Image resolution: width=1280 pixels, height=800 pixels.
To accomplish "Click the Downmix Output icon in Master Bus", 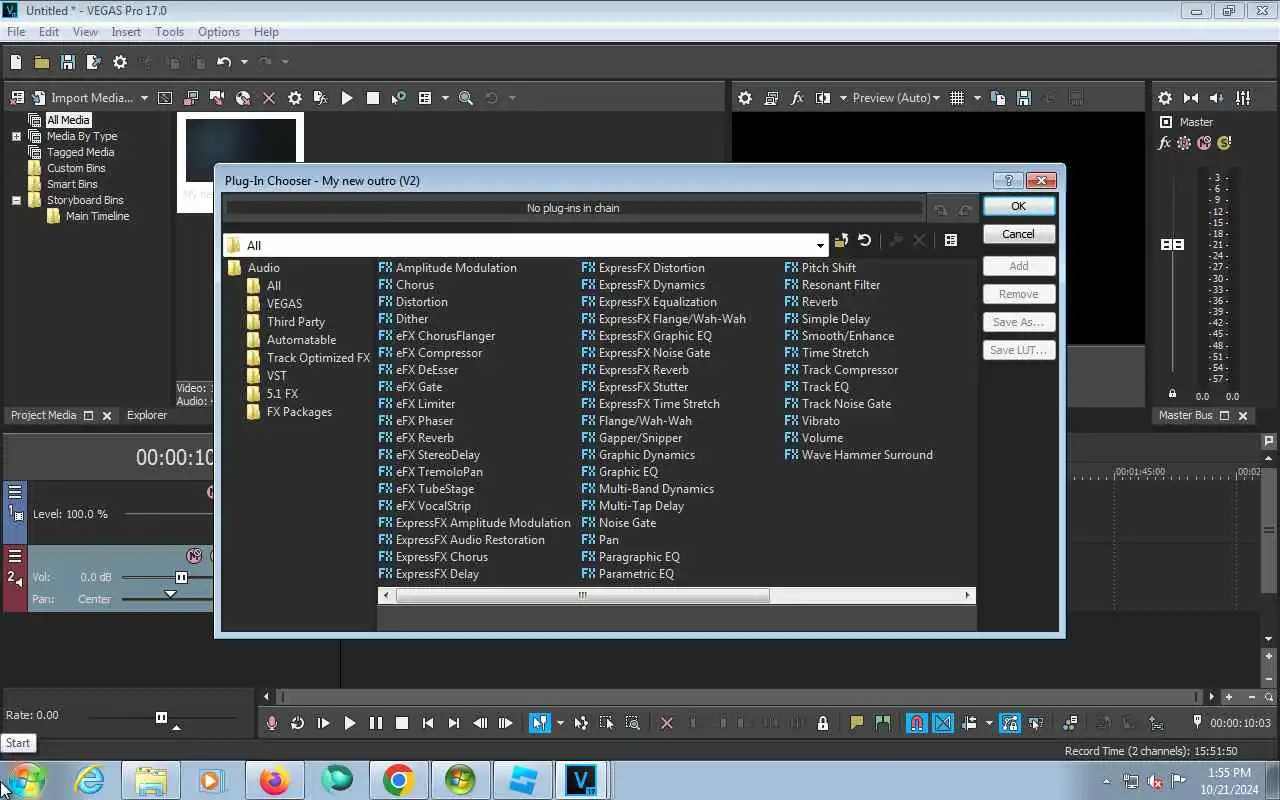I will (1191, 98).
